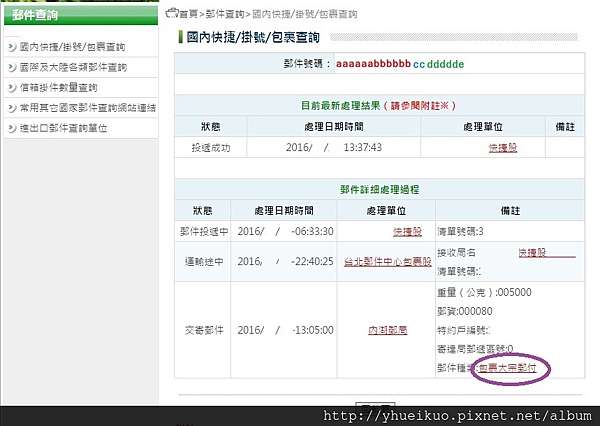The image size is (600, 426).
Task: Click the tracking number aaaaaabbbbbb cc ddddde
Action: [x=400, y=64]
